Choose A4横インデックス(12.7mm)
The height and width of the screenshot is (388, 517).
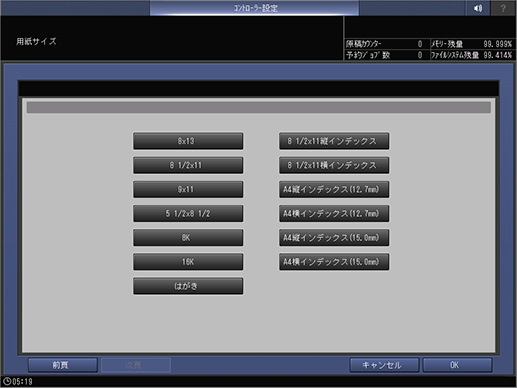pos(334,213)
